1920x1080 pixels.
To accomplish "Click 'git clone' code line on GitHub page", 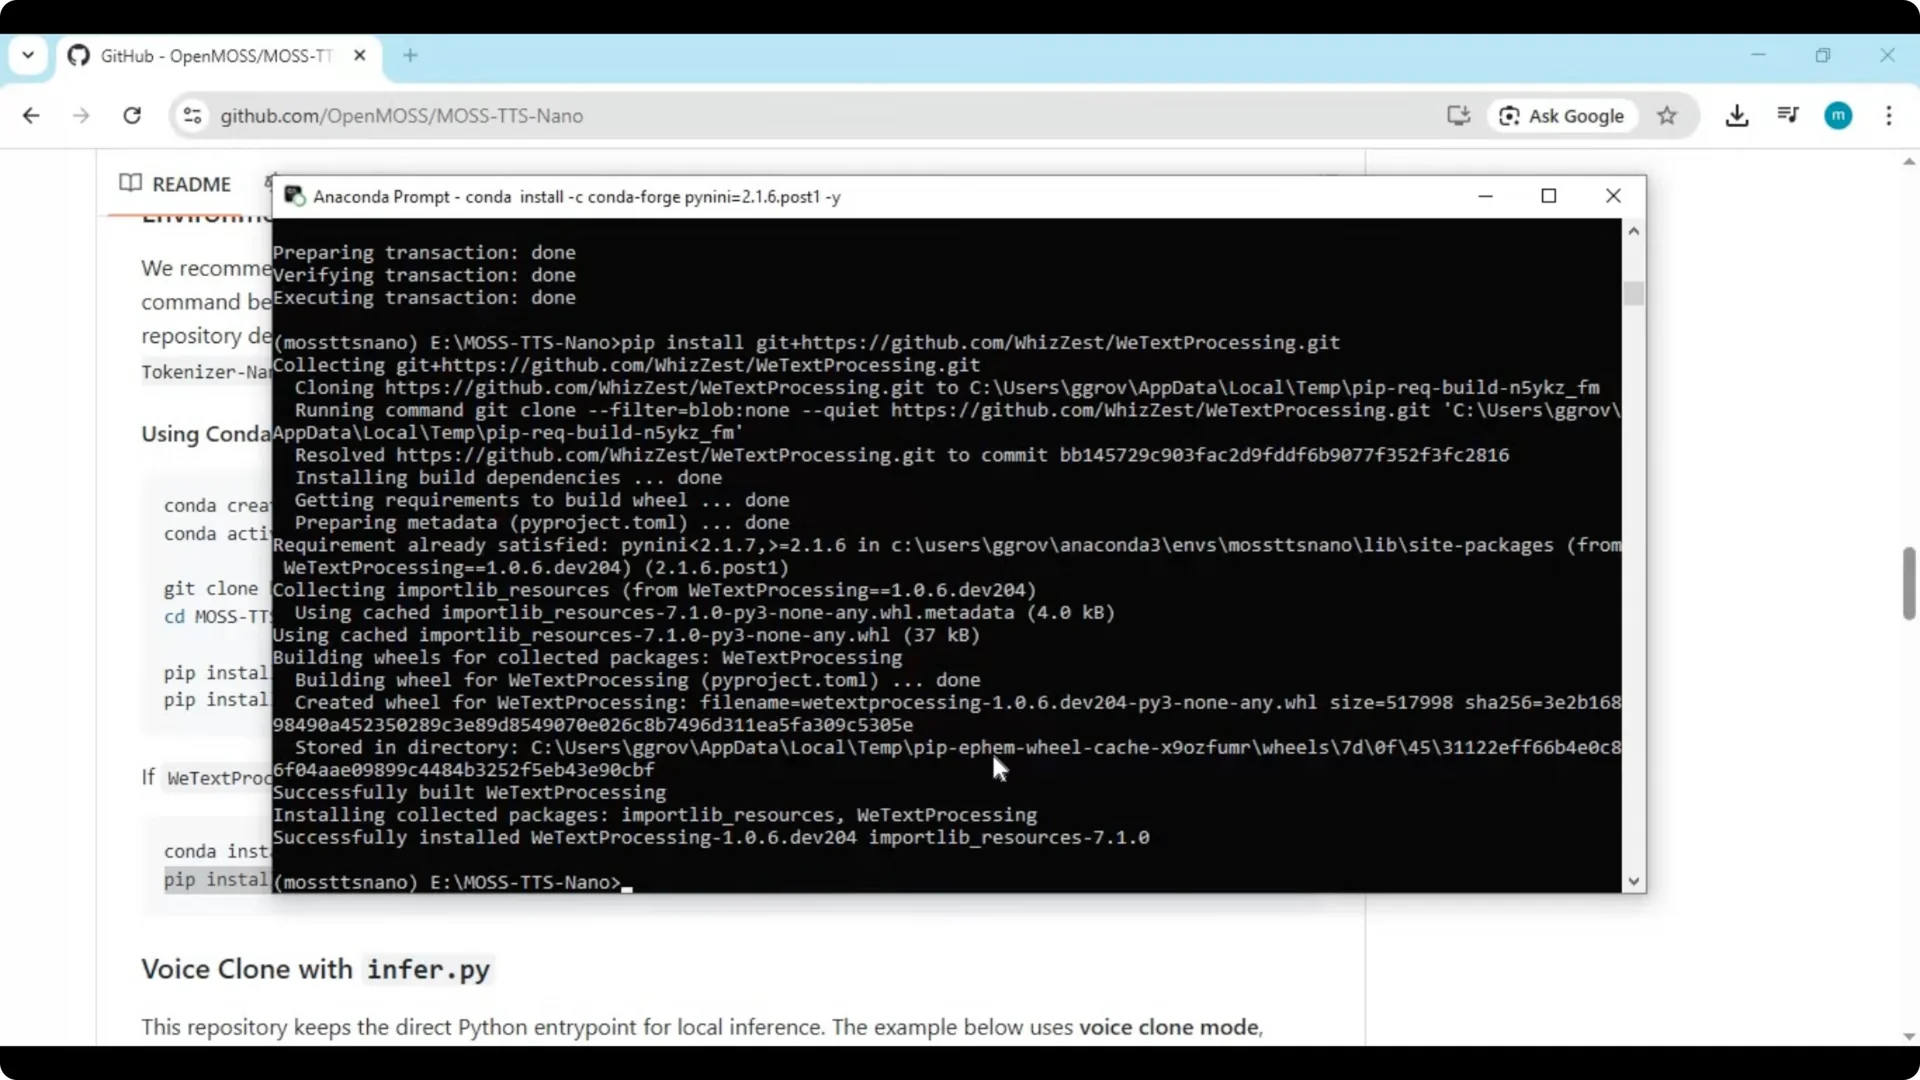I will [211, 588].
